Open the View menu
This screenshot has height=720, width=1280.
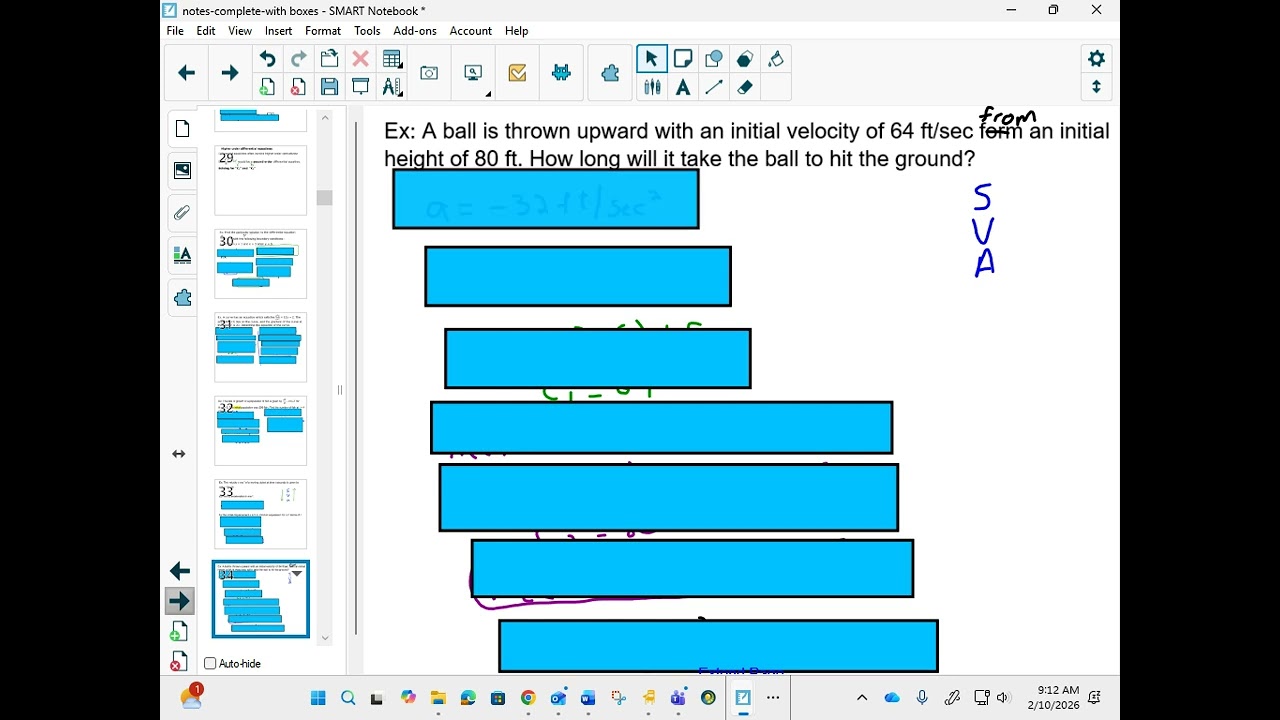[240, 31]
